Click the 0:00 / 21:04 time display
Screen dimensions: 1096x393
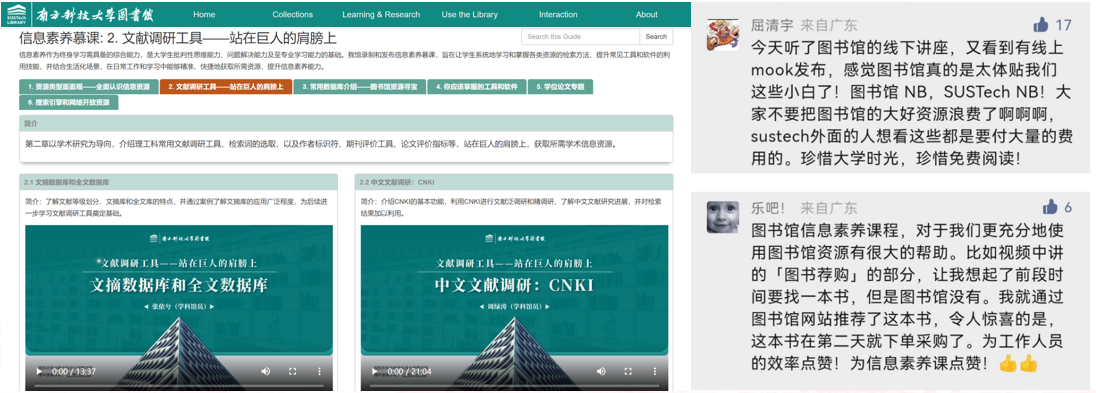tap(409, 371)
